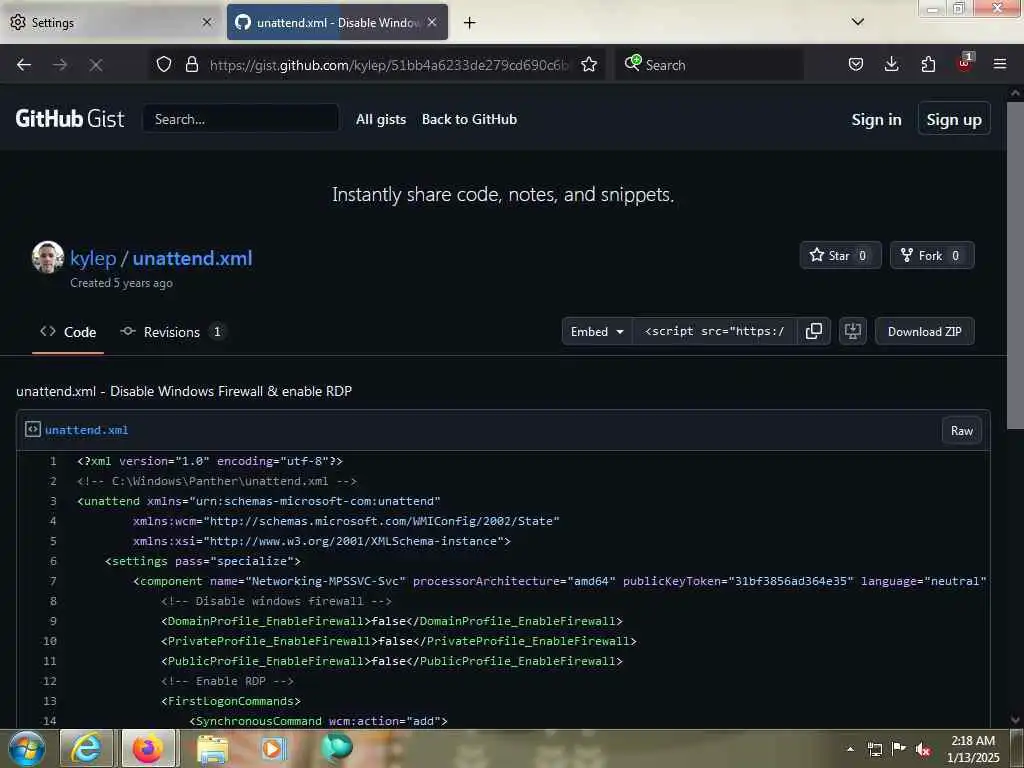This screenshot has height=768, width=1024.
Task: Open the unattend.xml gist title link
Action: pyautogui.click(x=193, y=259)
